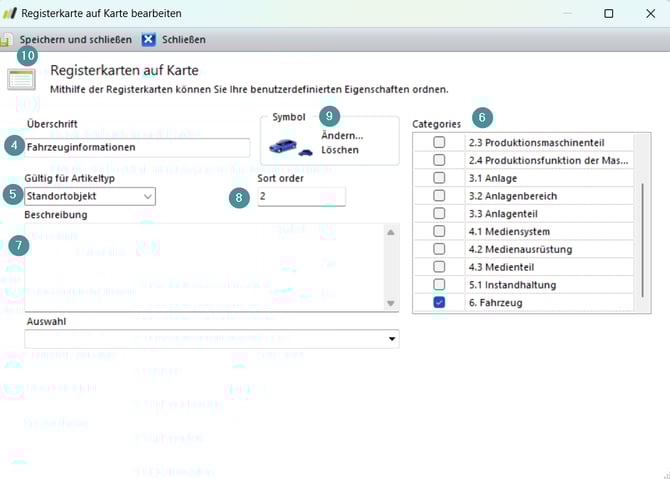The image size is (670, 479).
Task: Maximize the dialog window
Action: click(x=608, y=14)
